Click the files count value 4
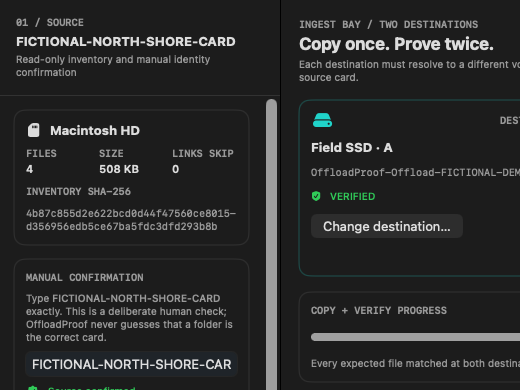The image size is (520, 390). click(x=30, y=169)
